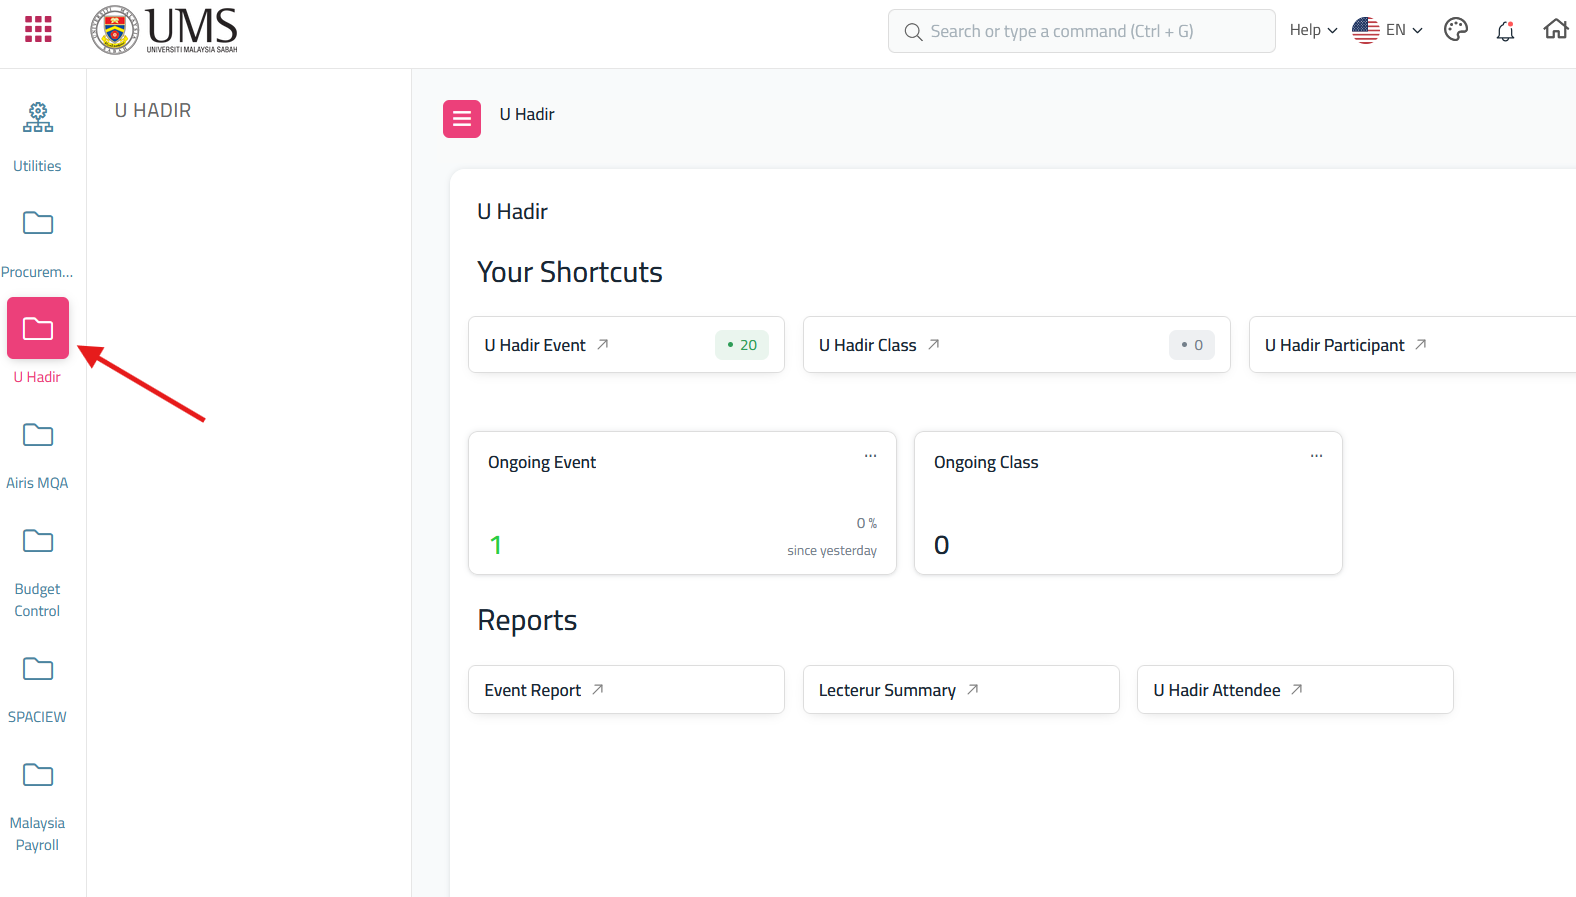Click the 0 % change value
This screenshot has height=897, width=1576.
pyautogui.click(x=867, y=523)
